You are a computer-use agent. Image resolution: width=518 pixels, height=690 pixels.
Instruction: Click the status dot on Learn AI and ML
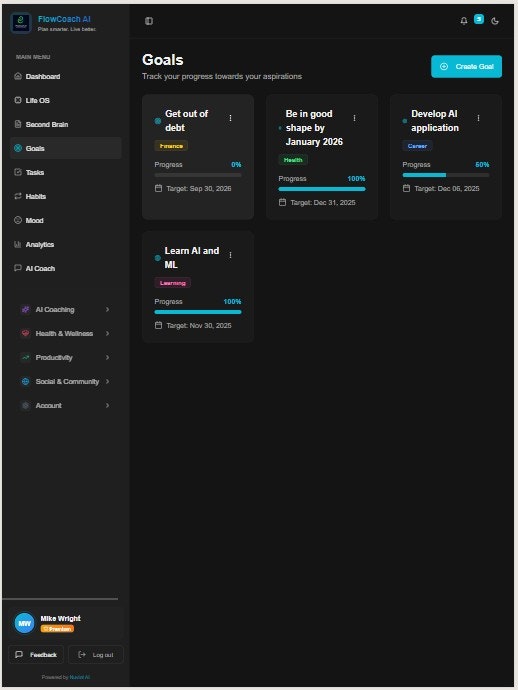point(158,258)
